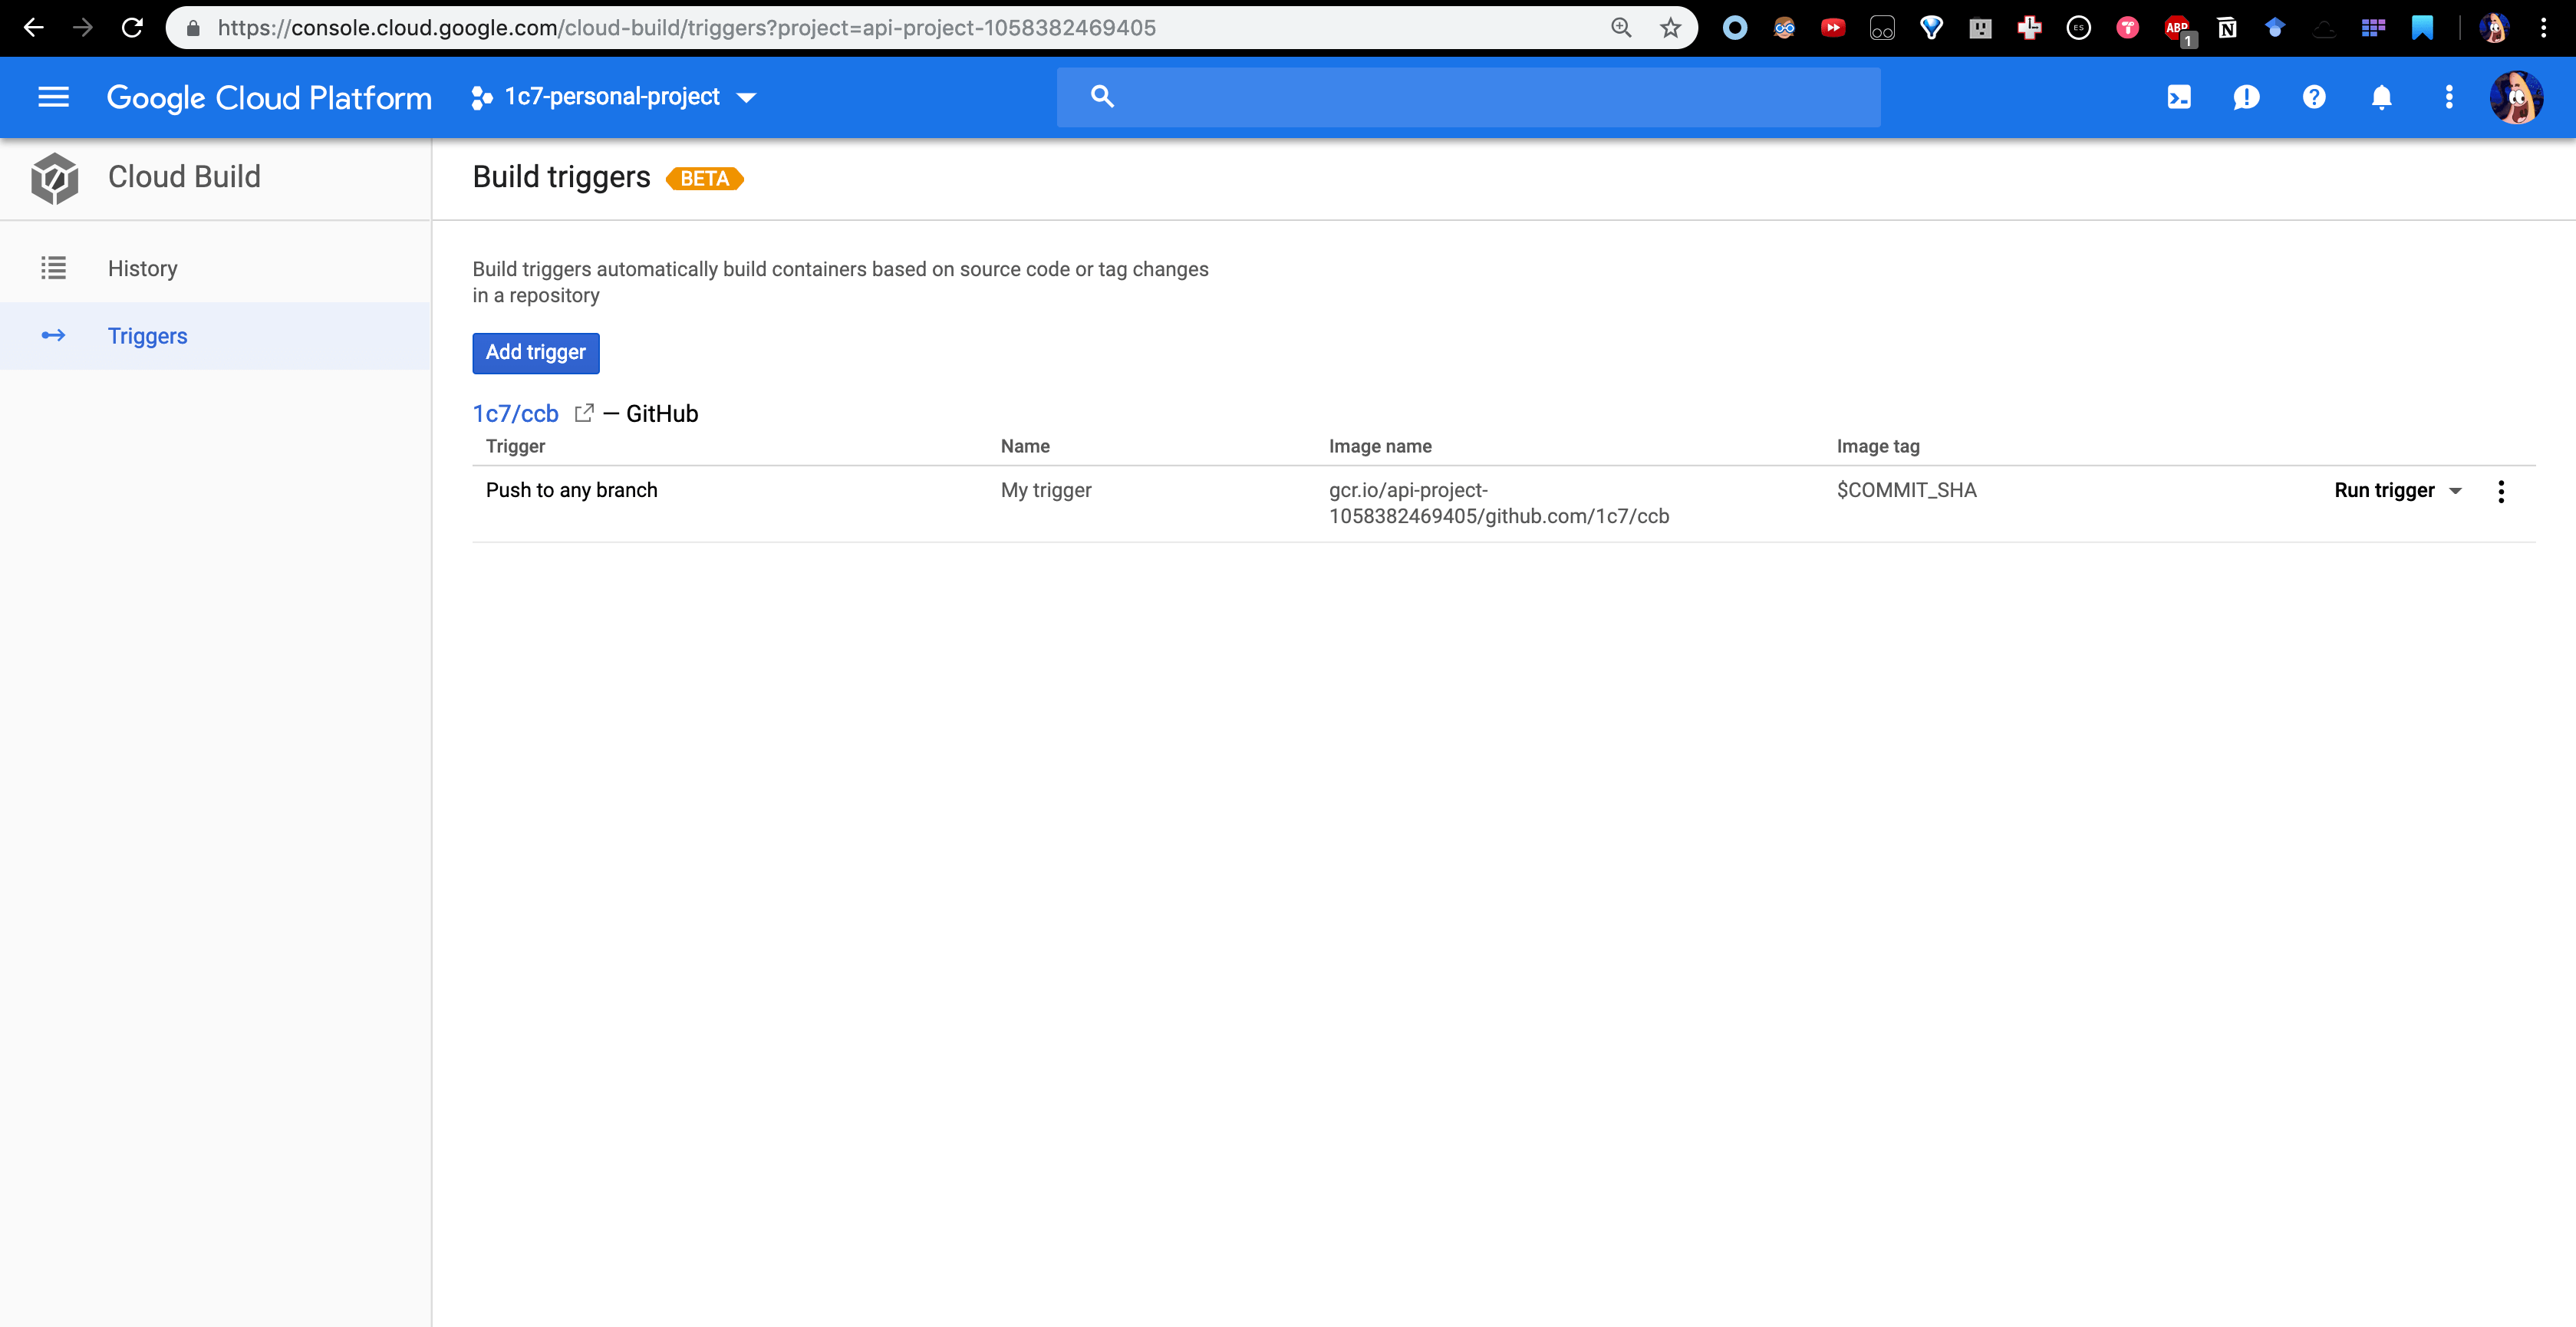This screenshot has height=1327, width=2576.
Task: Open console settings three-dot menu
Action: [2449, 97]
